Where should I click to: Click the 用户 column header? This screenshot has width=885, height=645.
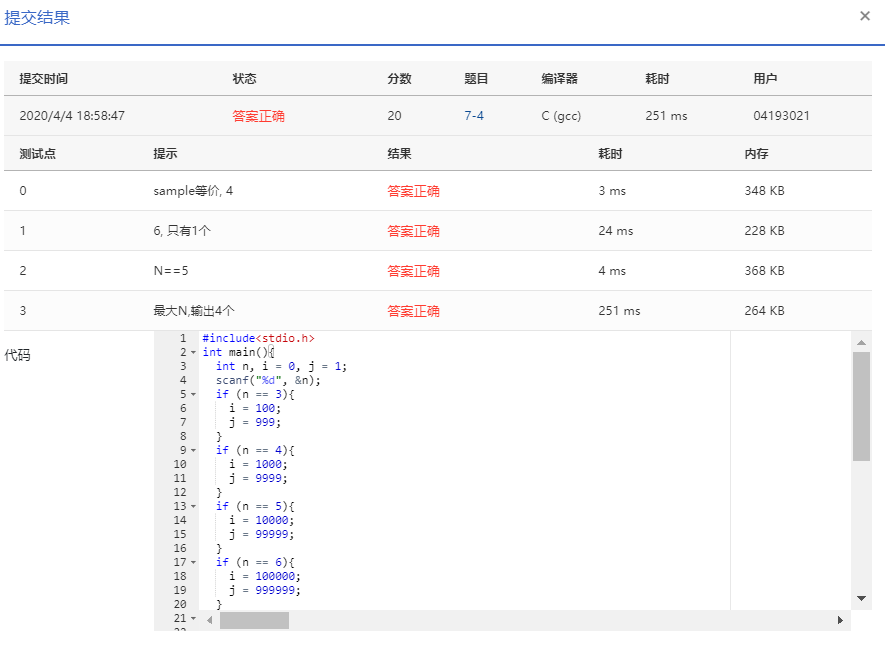(765, 78)
